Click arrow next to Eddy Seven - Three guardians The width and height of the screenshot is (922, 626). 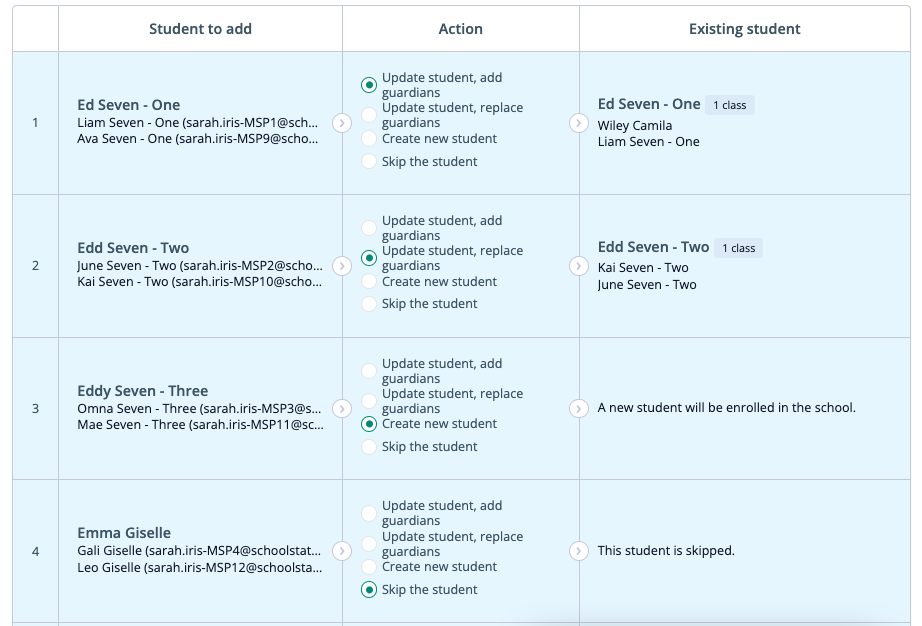point(342,408)
